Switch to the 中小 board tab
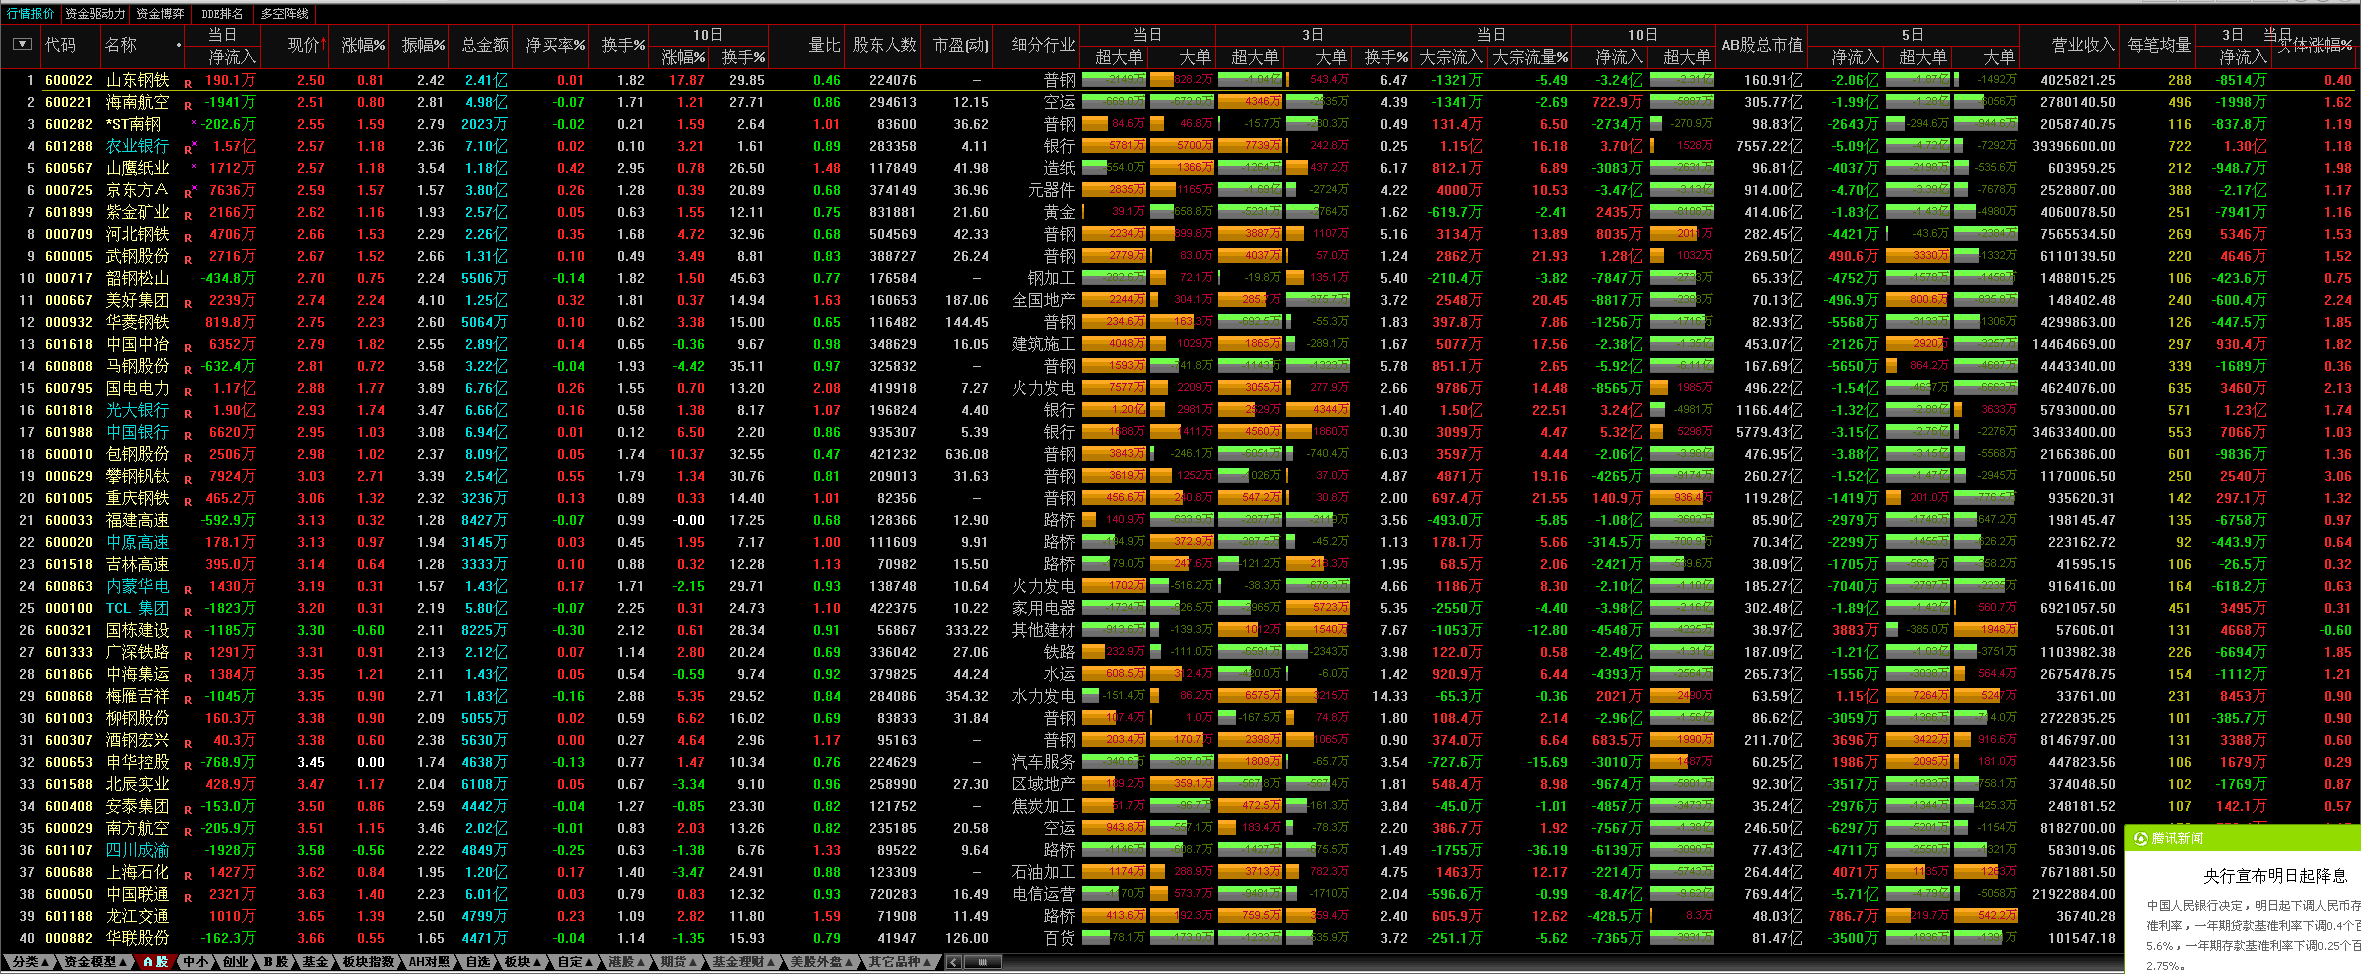Screen dimensions: 2361x974 coord(195,962)
